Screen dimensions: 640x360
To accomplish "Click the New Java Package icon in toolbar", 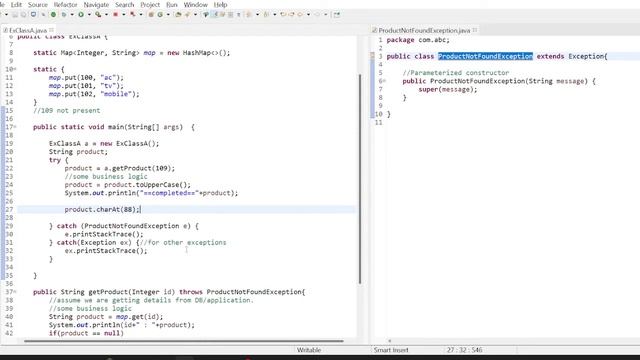I will (151, 15).
